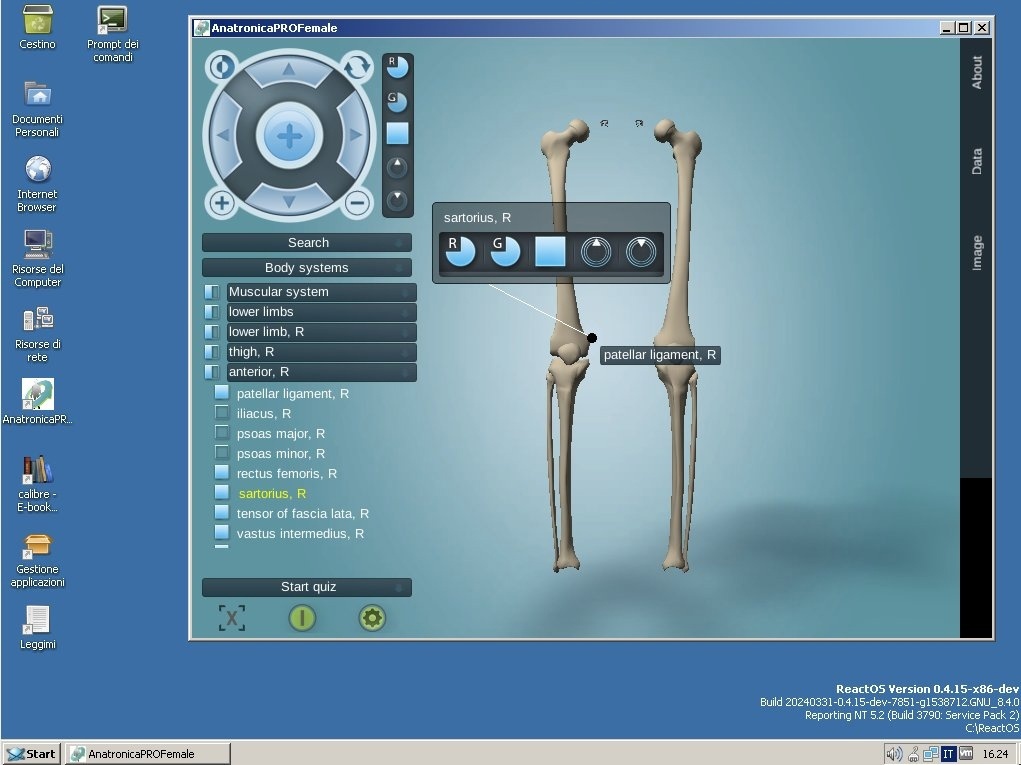The height and width of the screenshot is (765, 1021).
Task: Select psoas major, R in the list
Action: (281, 434)
